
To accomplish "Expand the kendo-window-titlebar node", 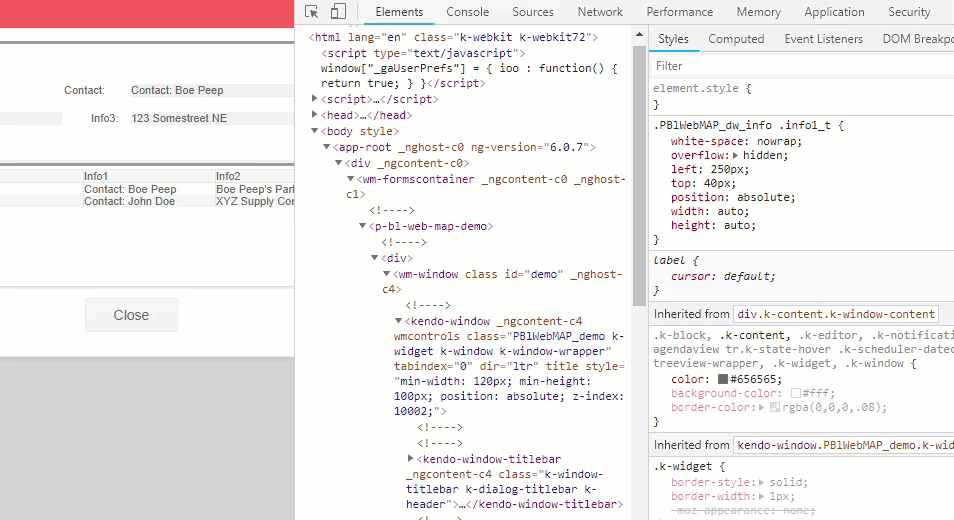I will tap(411, 459).
